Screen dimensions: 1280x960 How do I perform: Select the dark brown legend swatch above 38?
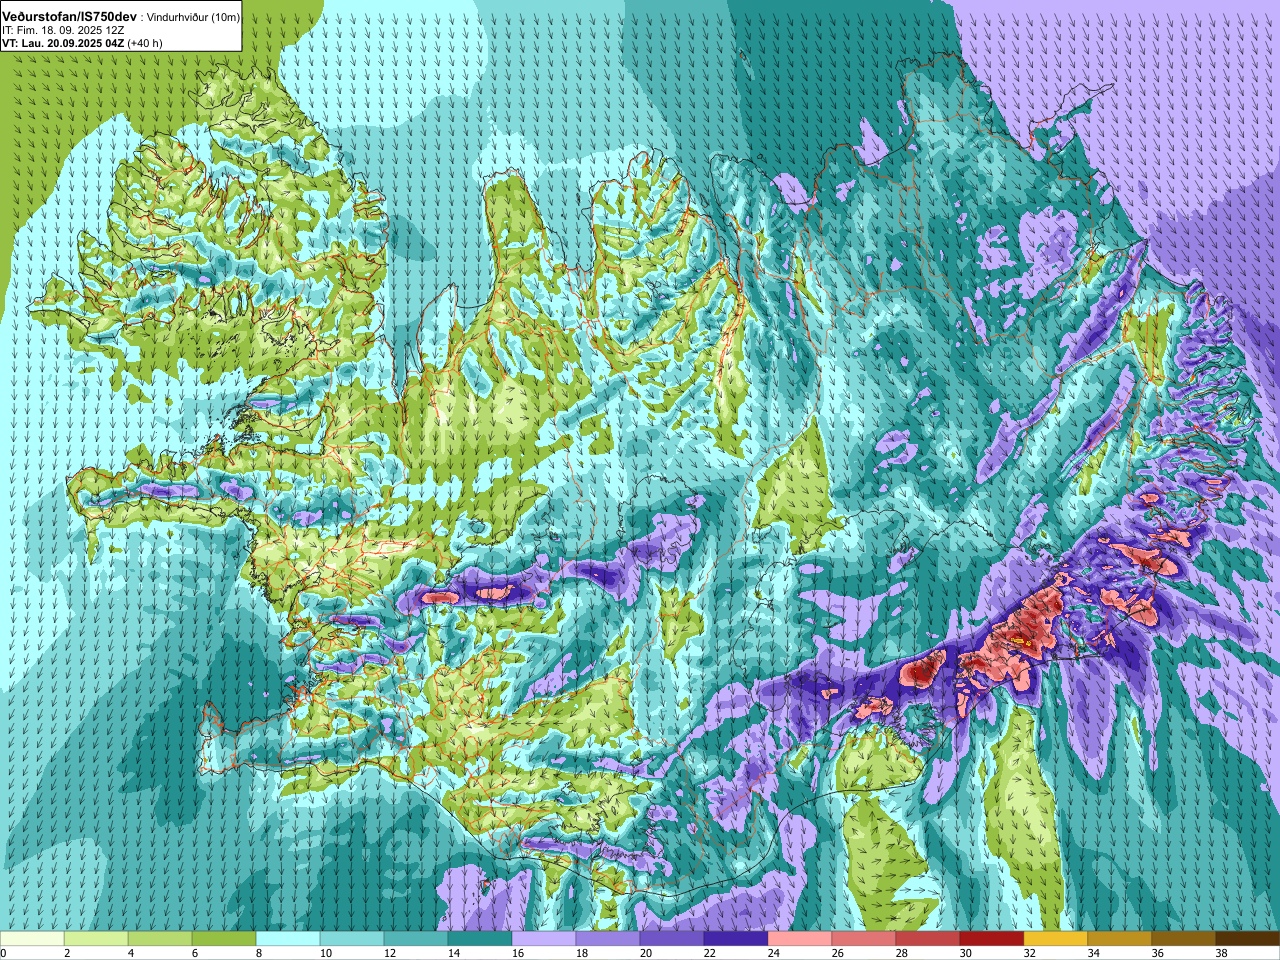point(1248,939)
